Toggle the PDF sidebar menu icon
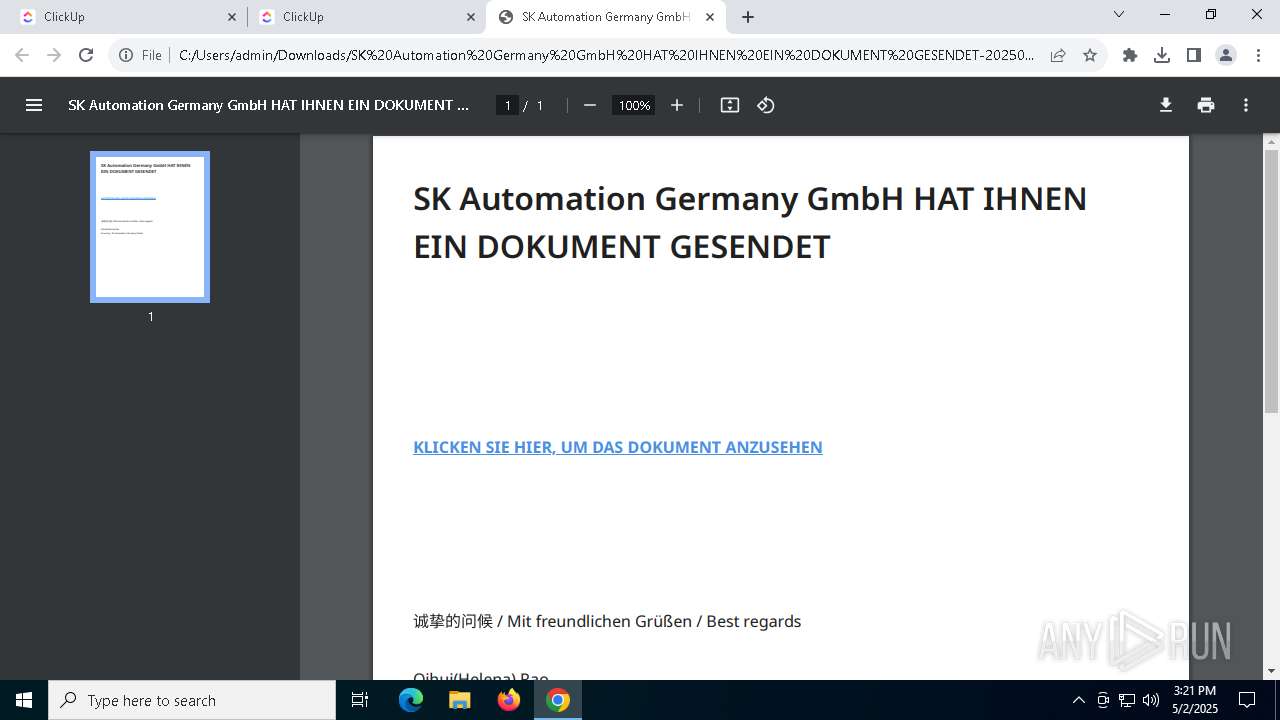The width and height of the screenshot is (1280, 720). click(x=34, y=105)
